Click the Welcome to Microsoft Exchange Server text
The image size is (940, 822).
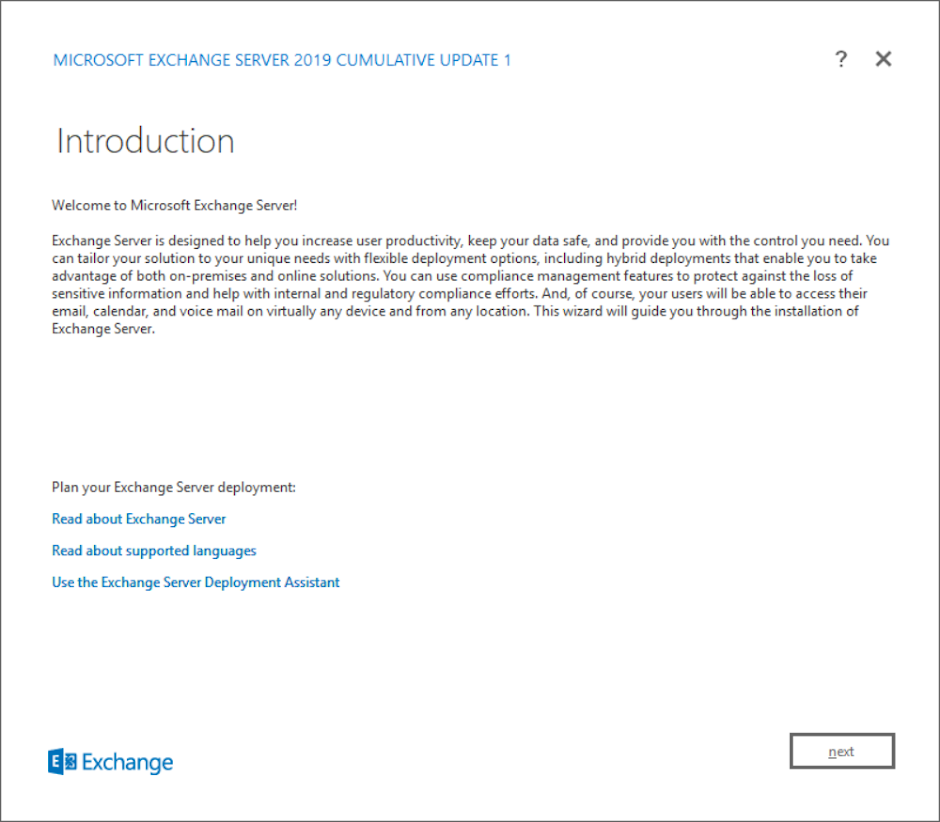coord(174,205)
